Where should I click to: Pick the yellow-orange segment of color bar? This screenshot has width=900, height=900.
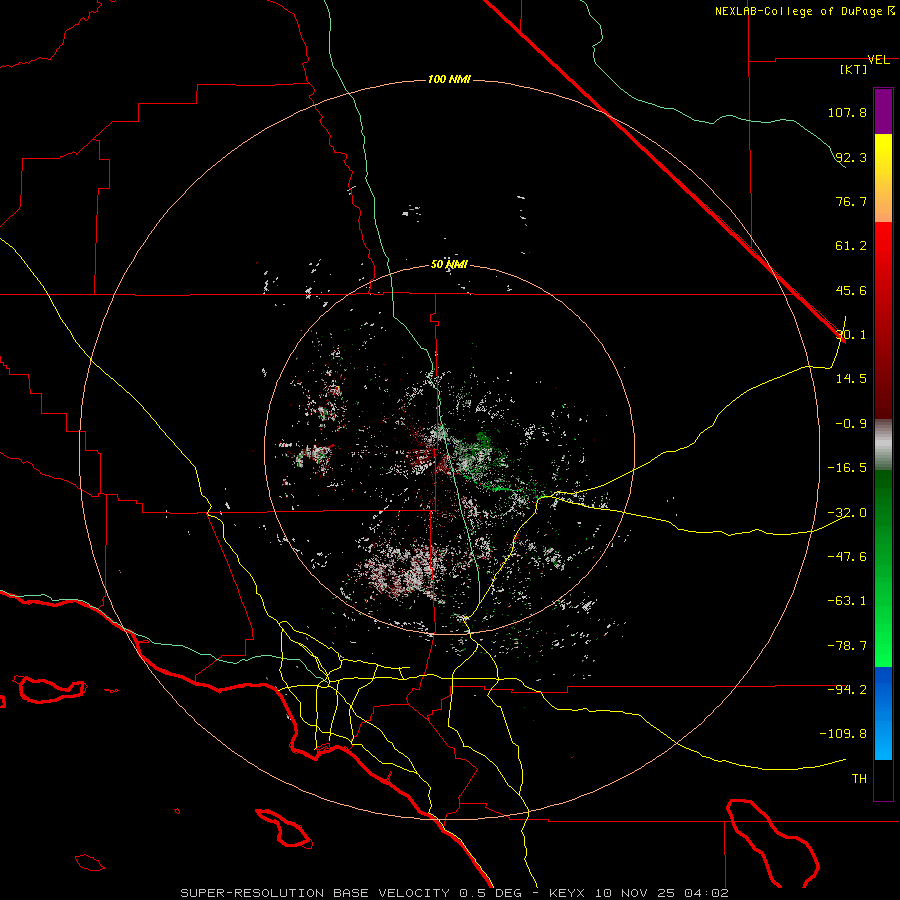tap(883, 178)
